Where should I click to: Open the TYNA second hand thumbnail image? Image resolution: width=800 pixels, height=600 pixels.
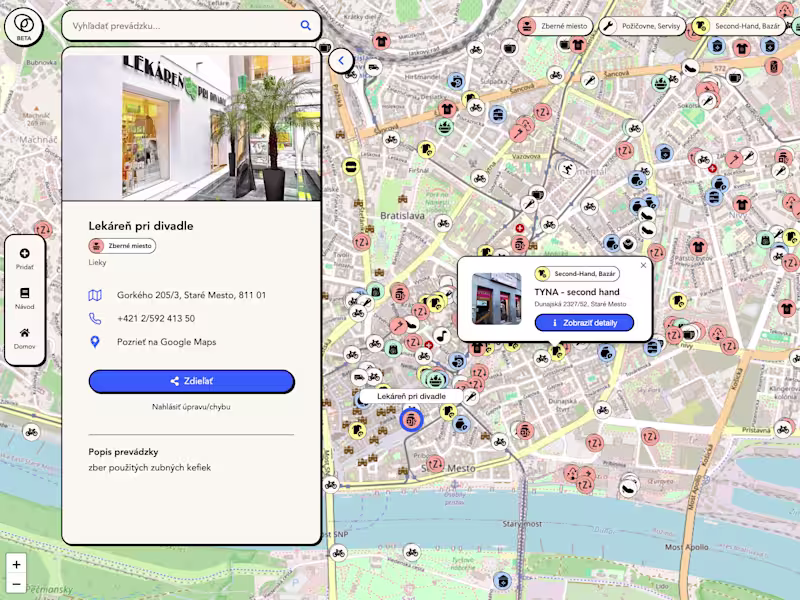pos(496,298)
